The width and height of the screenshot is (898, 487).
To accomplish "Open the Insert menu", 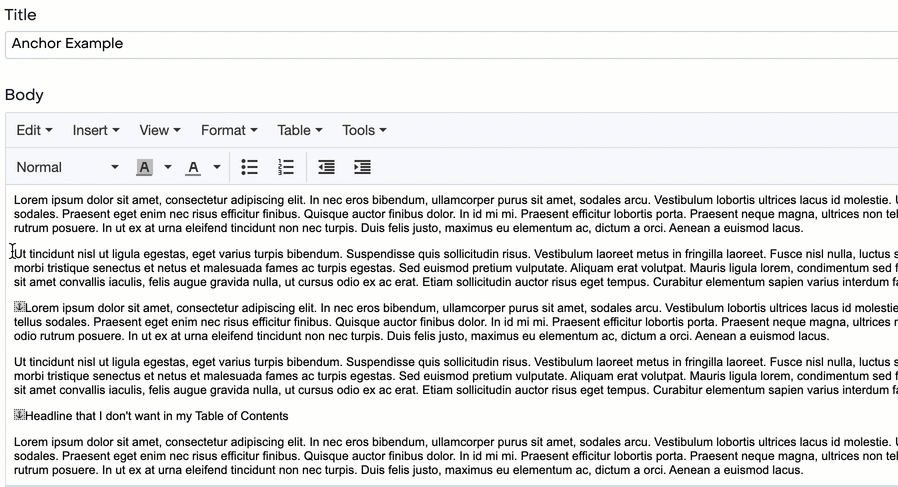I will point(96,130).
